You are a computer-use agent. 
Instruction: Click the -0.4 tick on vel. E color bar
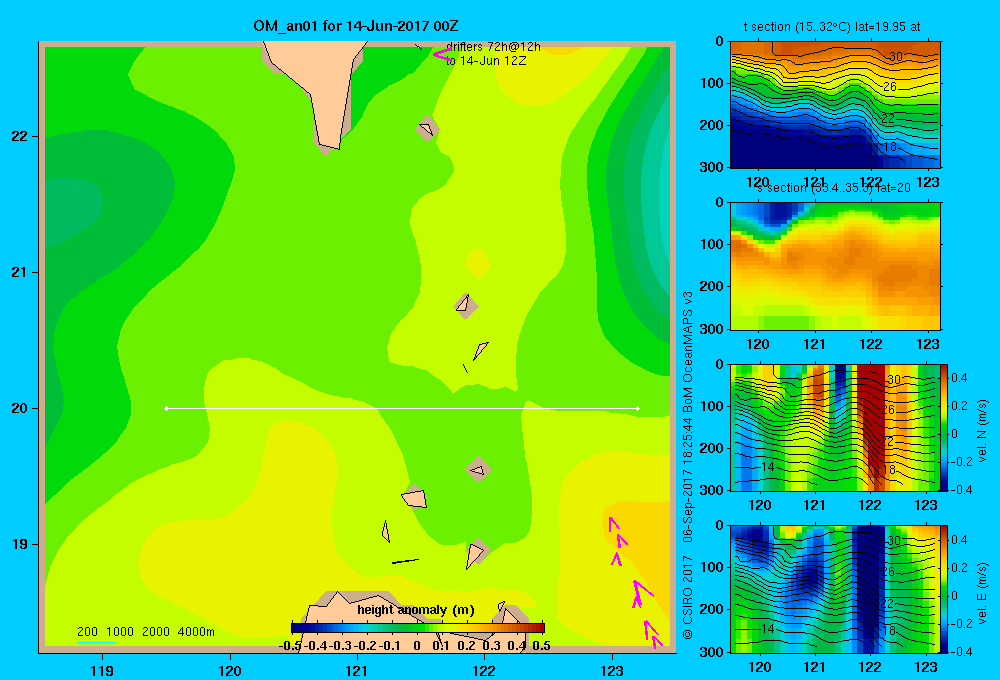[x=961, y=651]
